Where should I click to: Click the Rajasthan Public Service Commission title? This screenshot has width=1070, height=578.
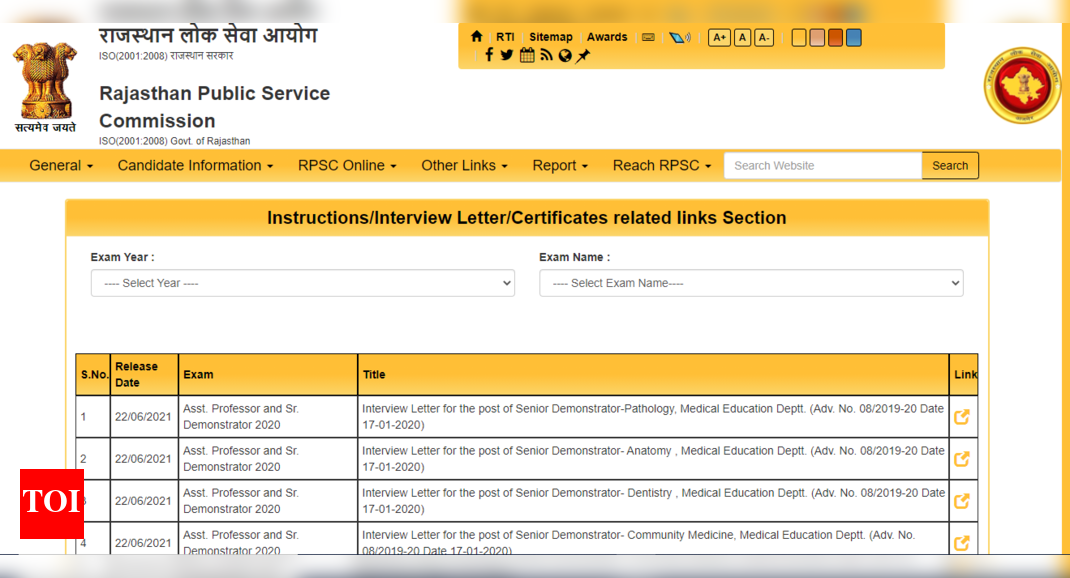tap(214, 107)
